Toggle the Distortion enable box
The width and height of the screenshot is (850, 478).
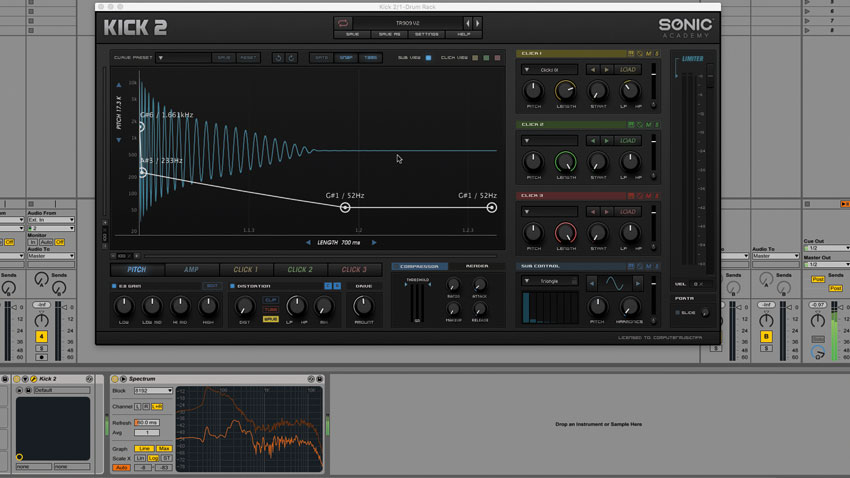pos(232,286)
